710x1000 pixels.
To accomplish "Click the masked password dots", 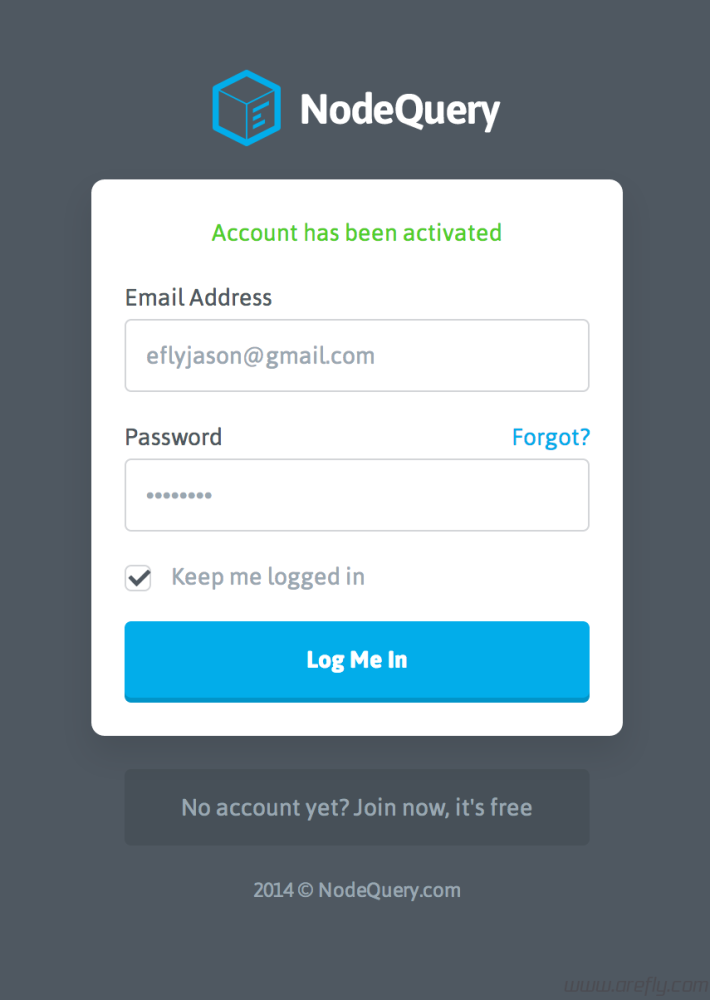I will click(x=179, y=495).
